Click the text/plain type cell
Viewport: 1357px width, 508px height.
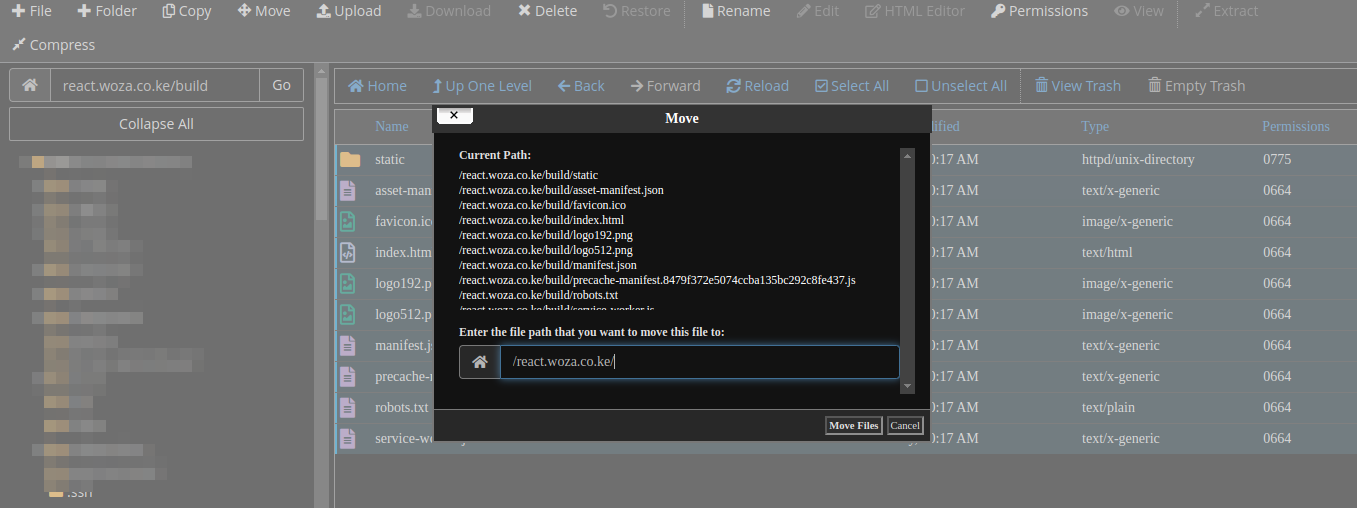1108,407
